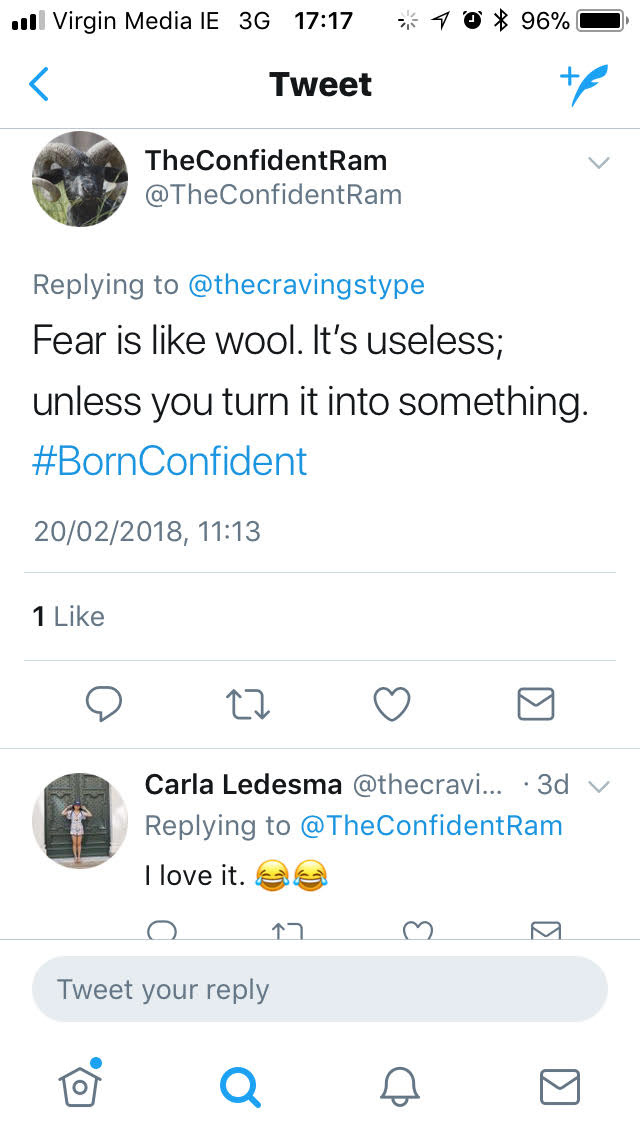Like TheConfidentRam's tweet with the heart
Screen dimensions: 640x1136
(x=392, y=705)
